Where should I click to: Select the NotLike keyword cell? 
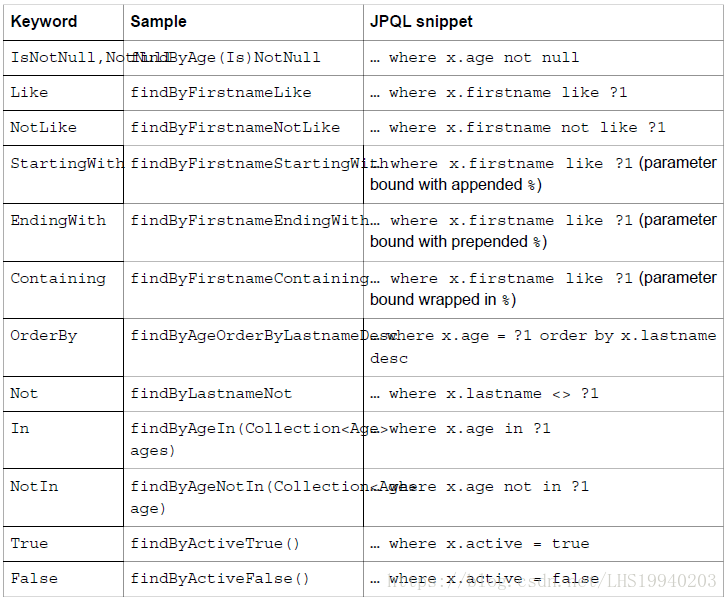(43, 128)
